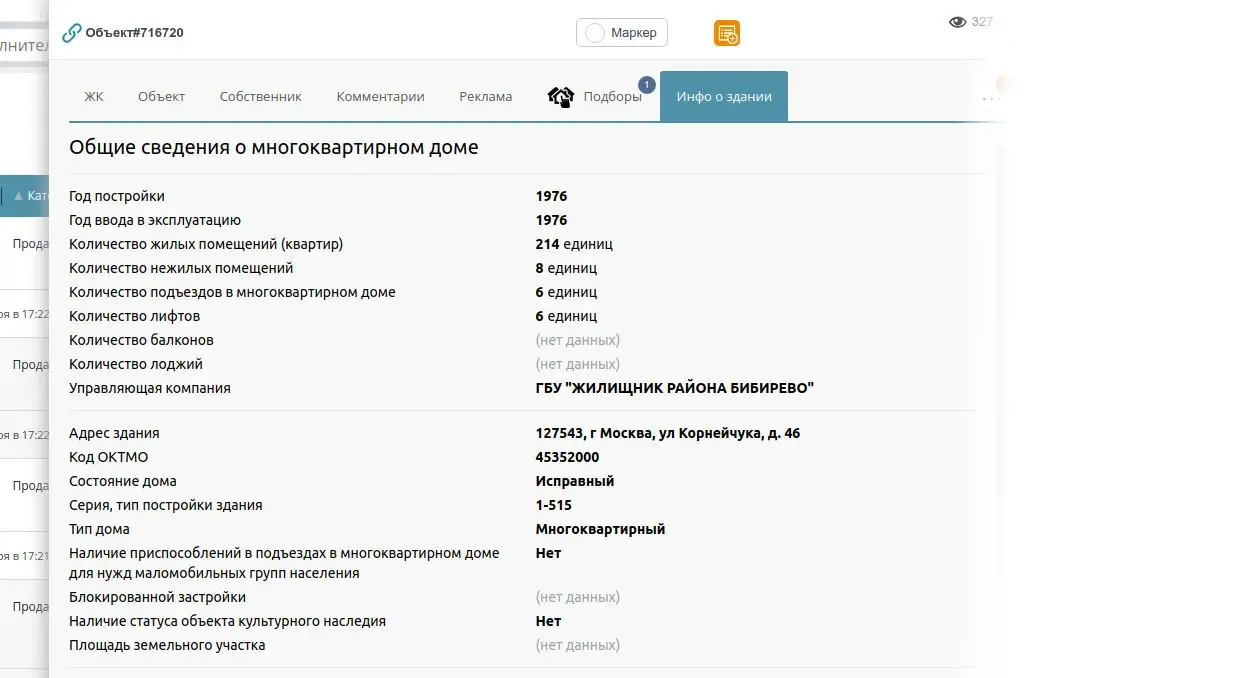
Task: Click the building series value 1-515
Action: tap(553, 505)
